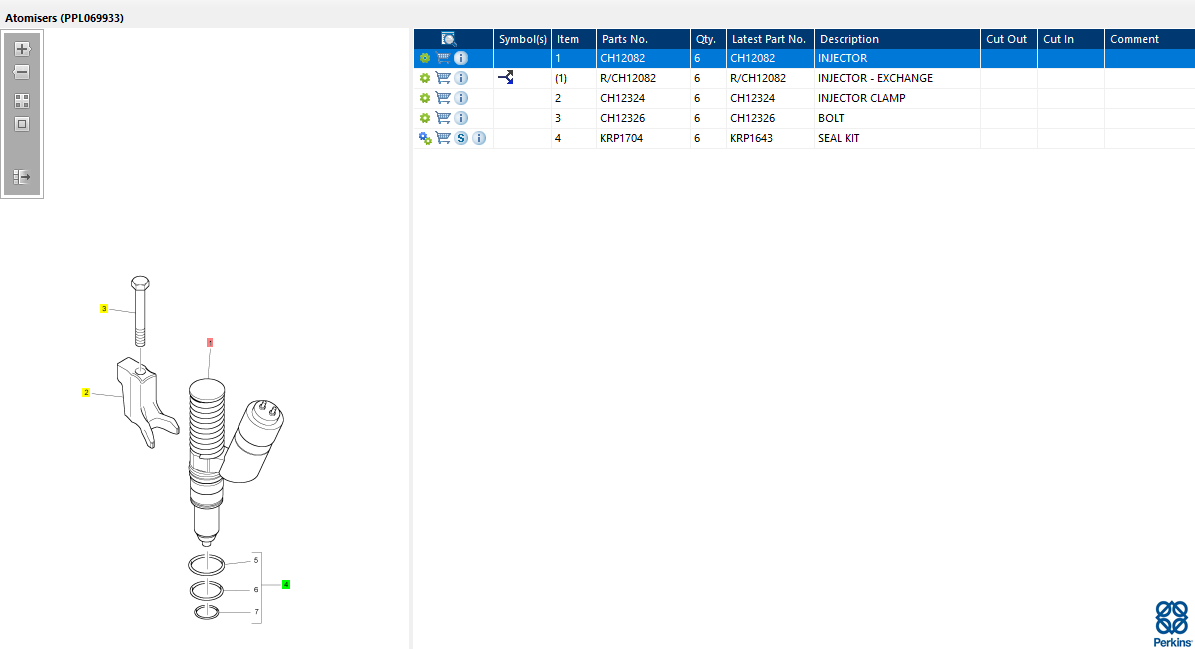Click the four-squares grid view icon
This screenshot has height=649, width=1195.
click(22, 101)
